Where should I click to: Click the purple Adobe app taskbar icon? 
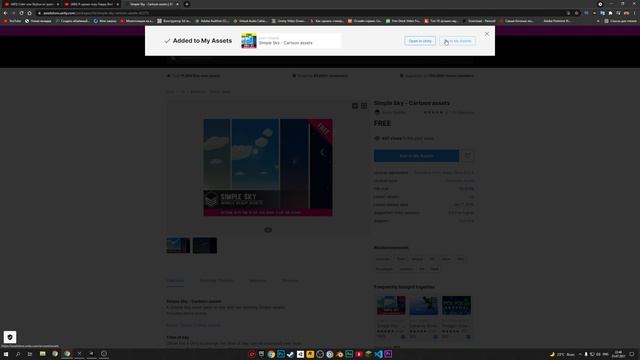(x=388, y=354)
